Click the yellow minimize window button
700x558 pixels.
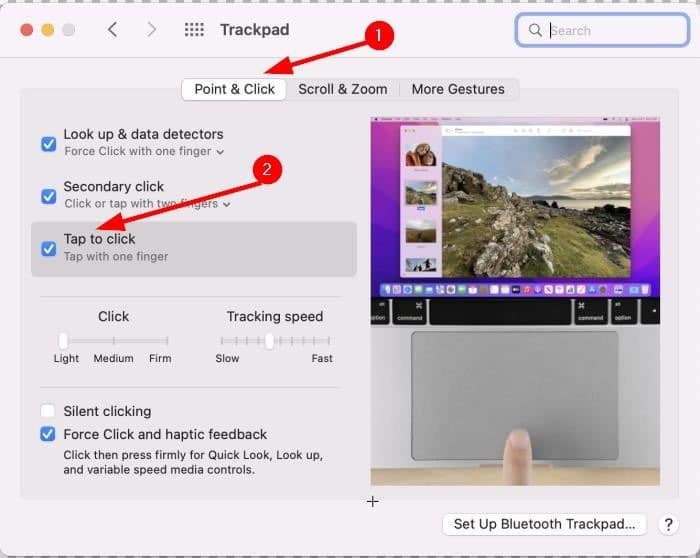tap(47, 30)
